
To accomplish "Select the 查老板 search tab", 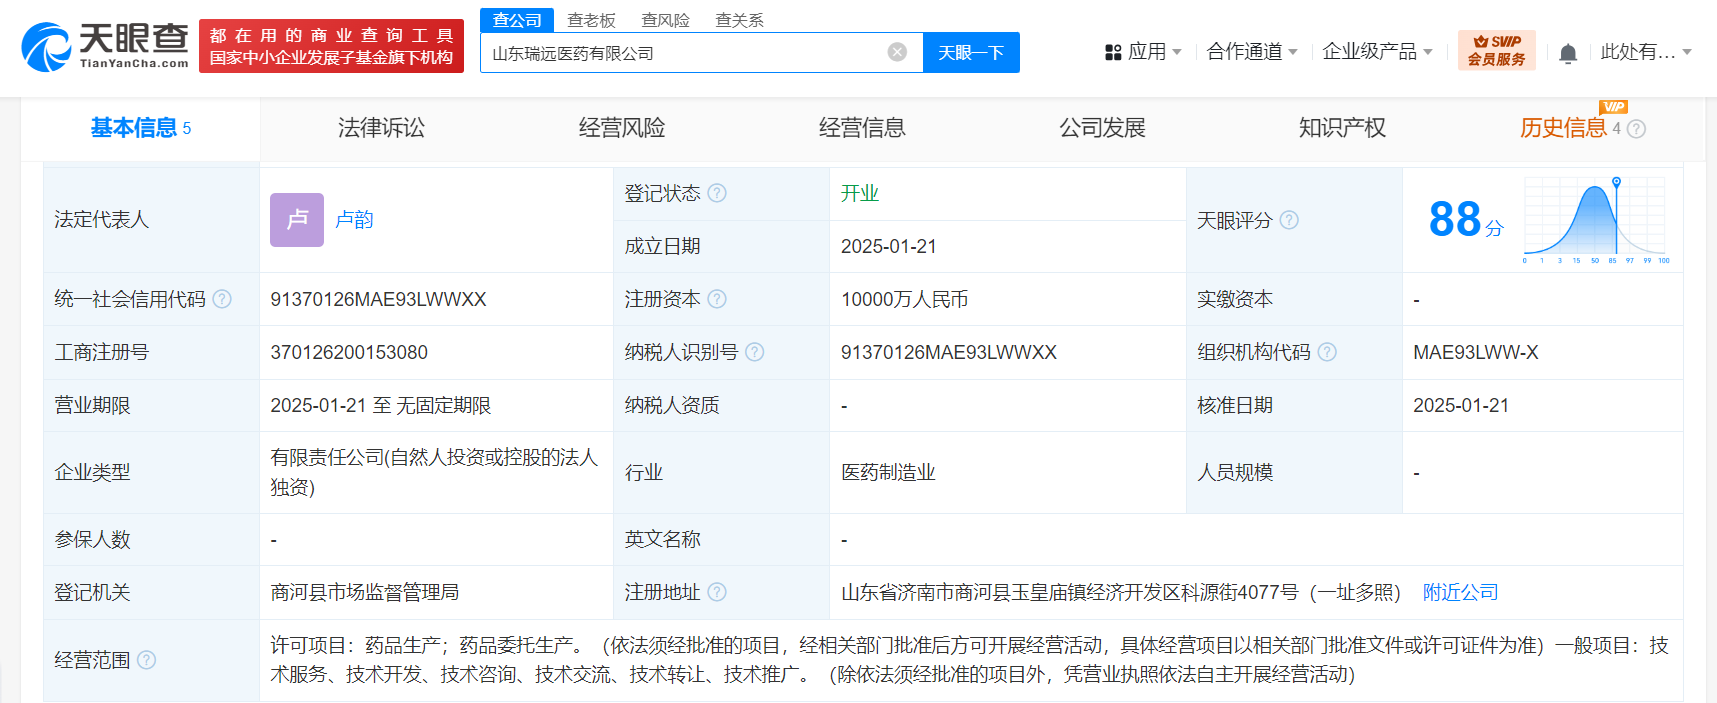I will click(591, 20).
